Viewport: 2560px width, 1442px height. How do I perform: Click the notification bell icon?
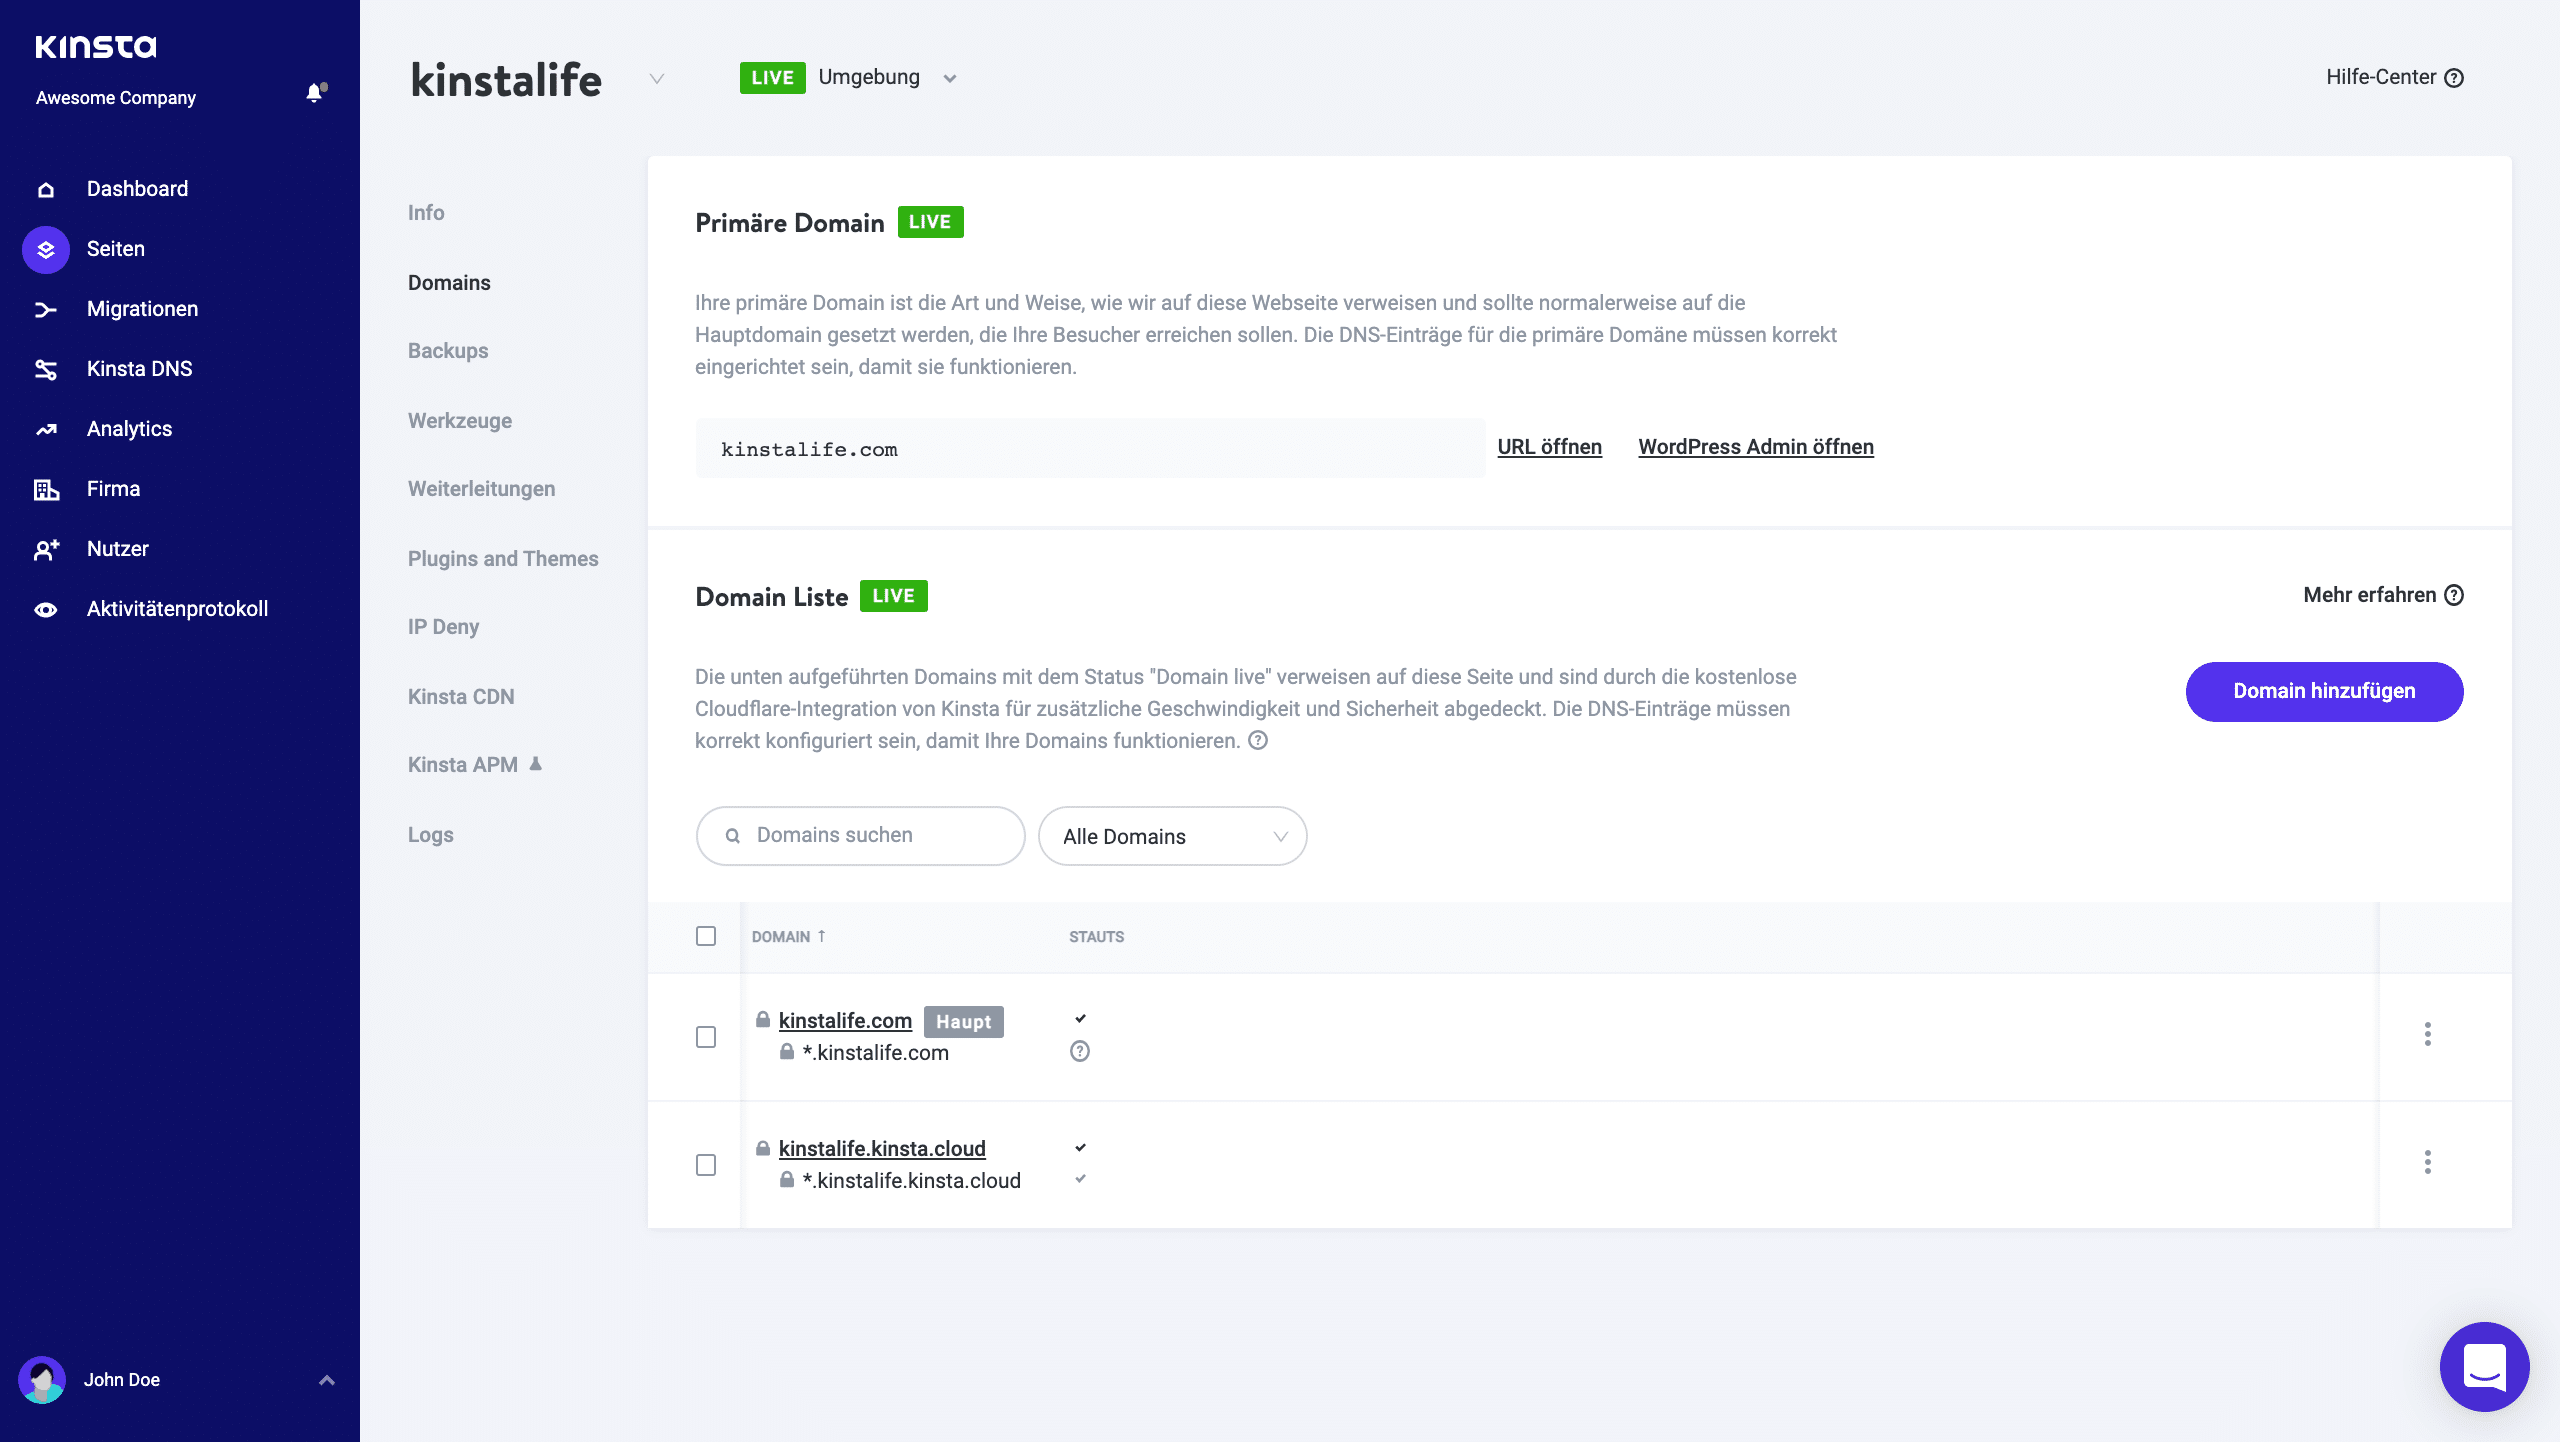[313, 93]
